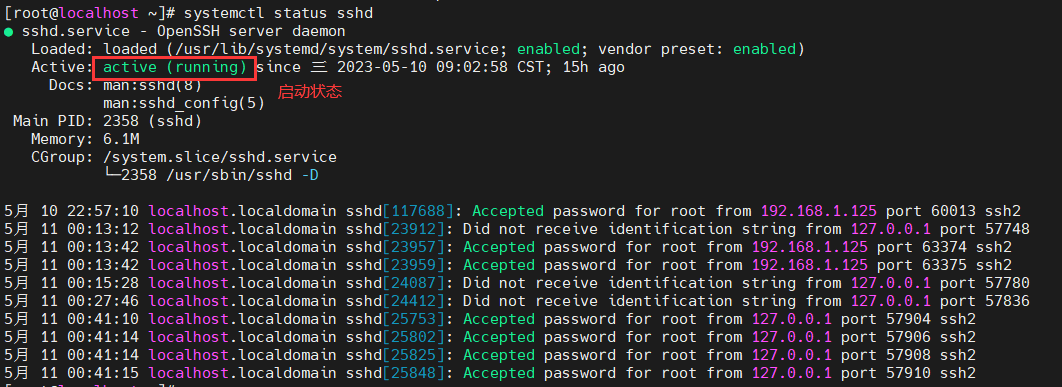The image size is (1062, 387).
Task: Click man:sshd_config(5) docs reference
Action: [184, 104]
